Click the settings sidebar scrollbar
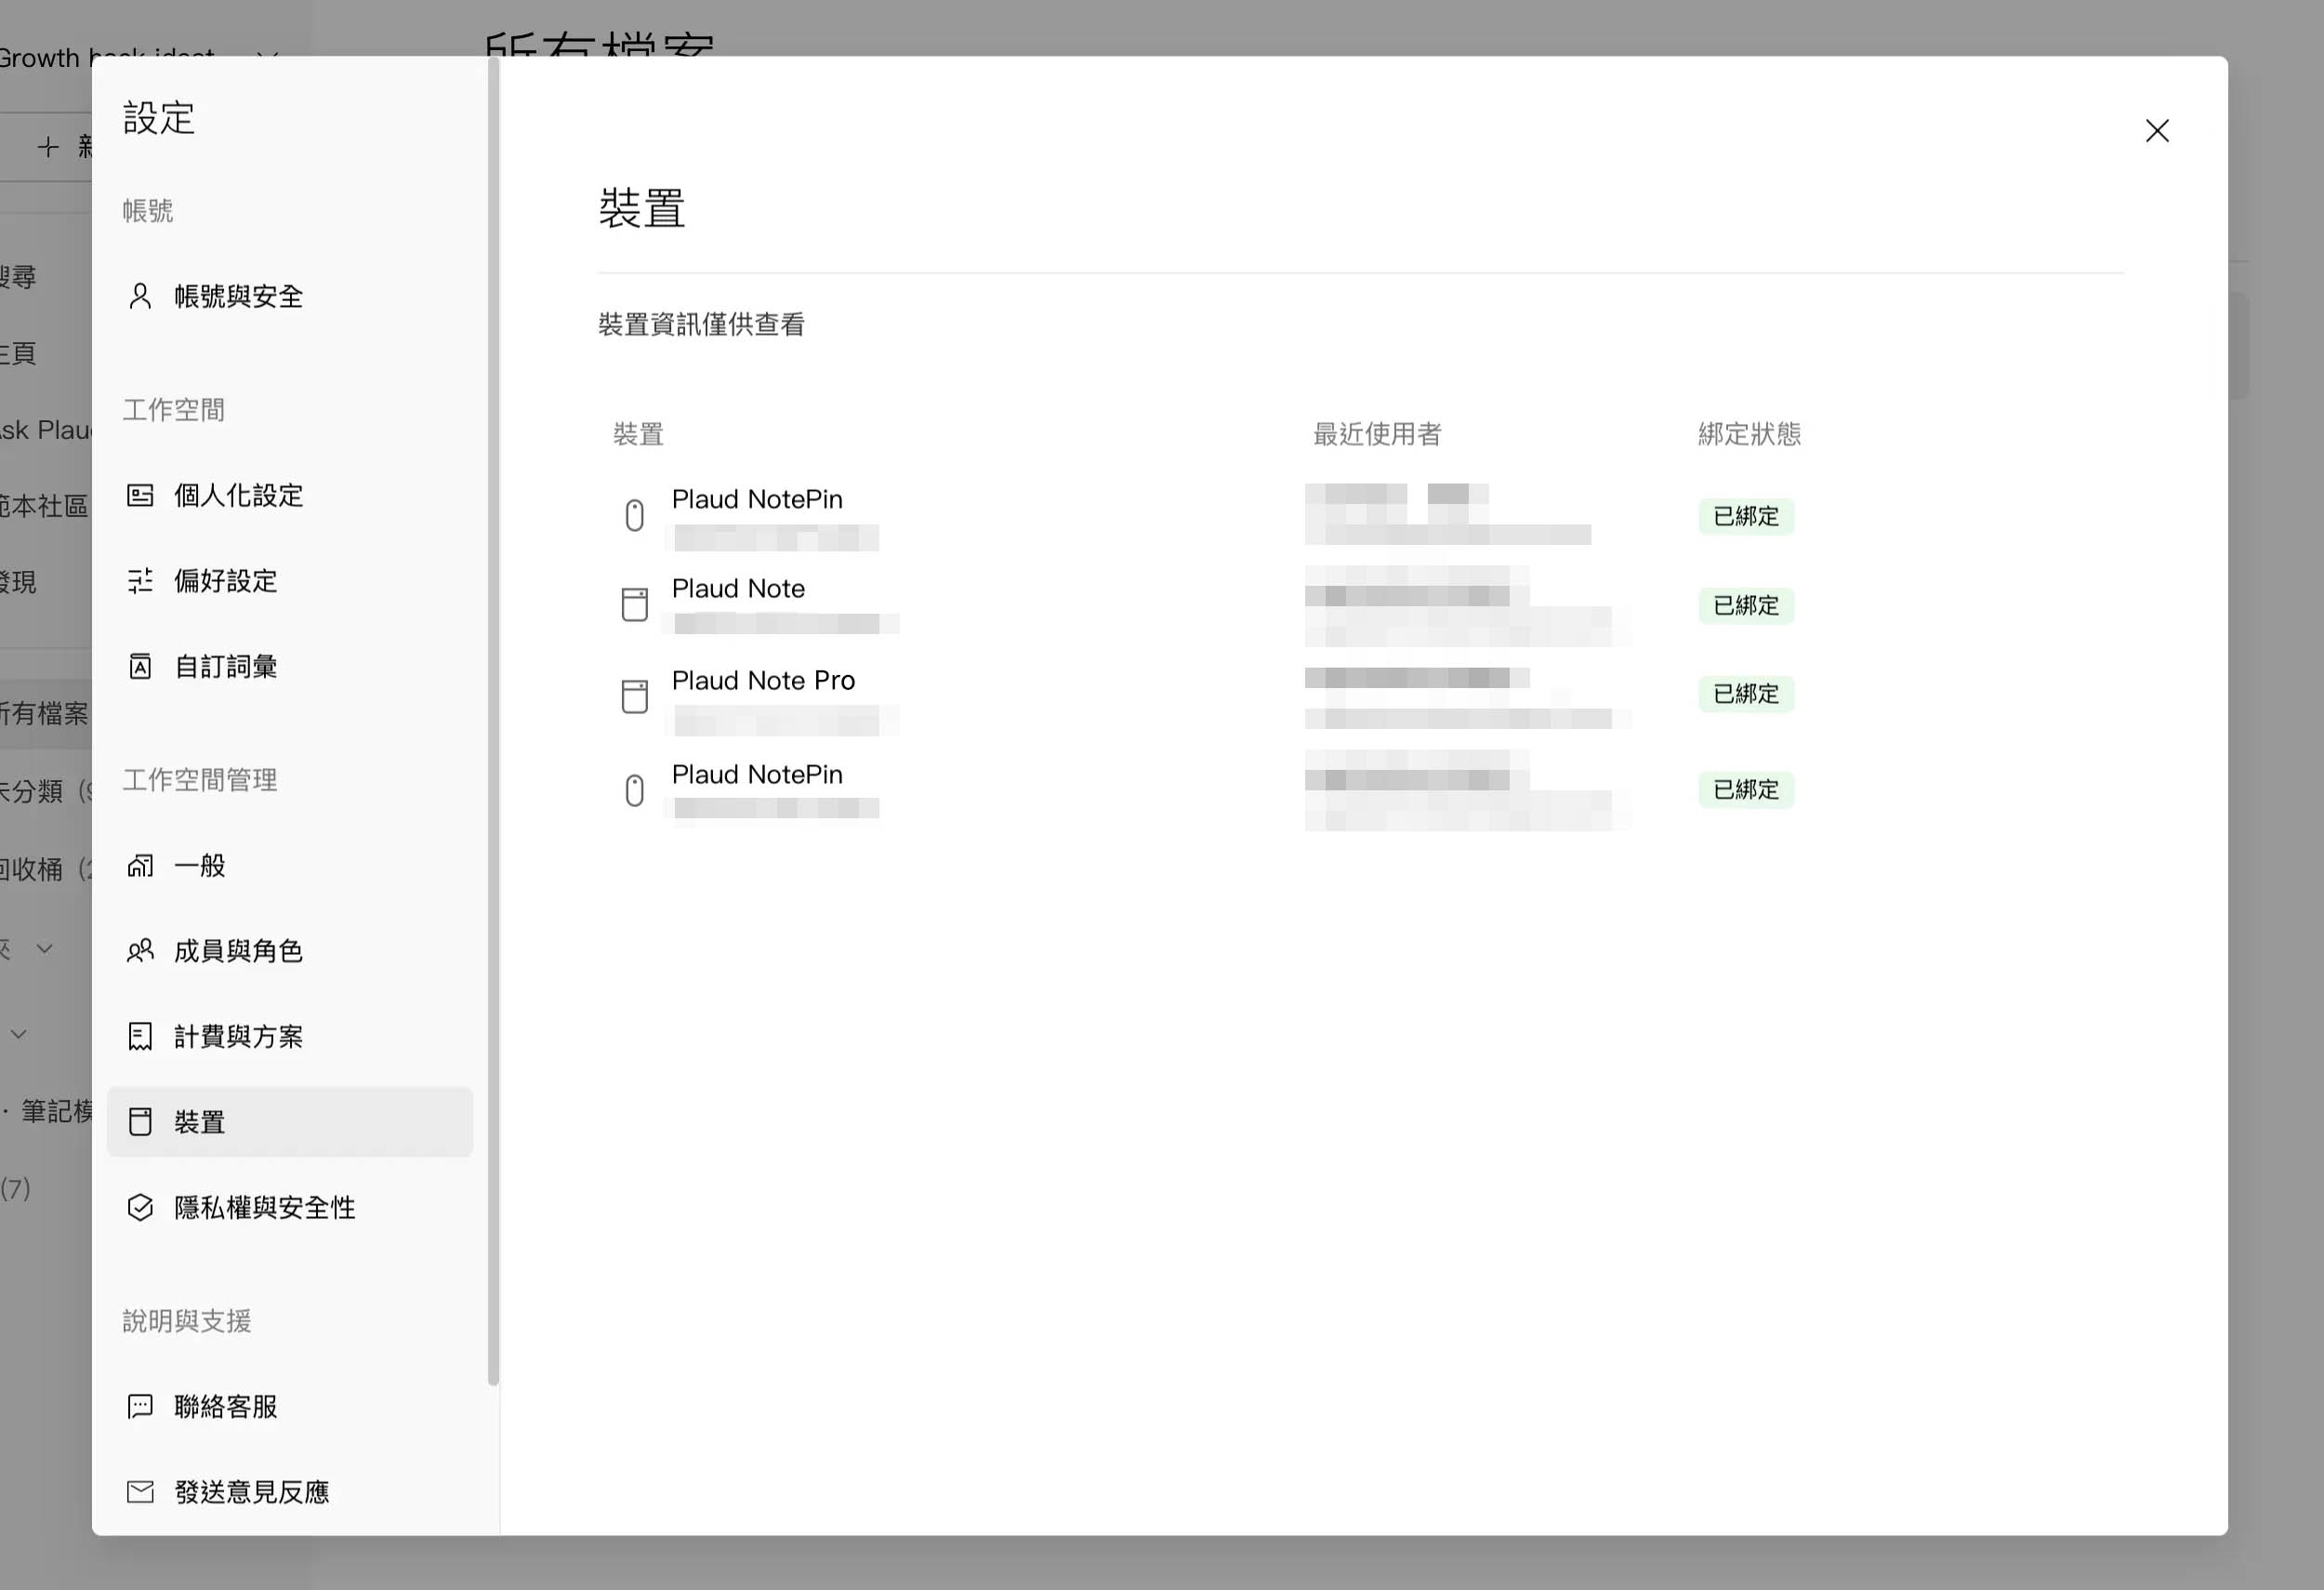2324x1590 pixels. click(493, 720)
